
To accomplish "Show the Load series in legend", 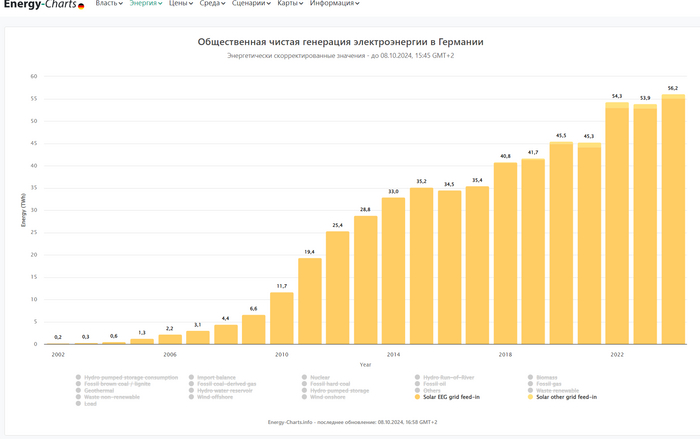I will 86,403.
